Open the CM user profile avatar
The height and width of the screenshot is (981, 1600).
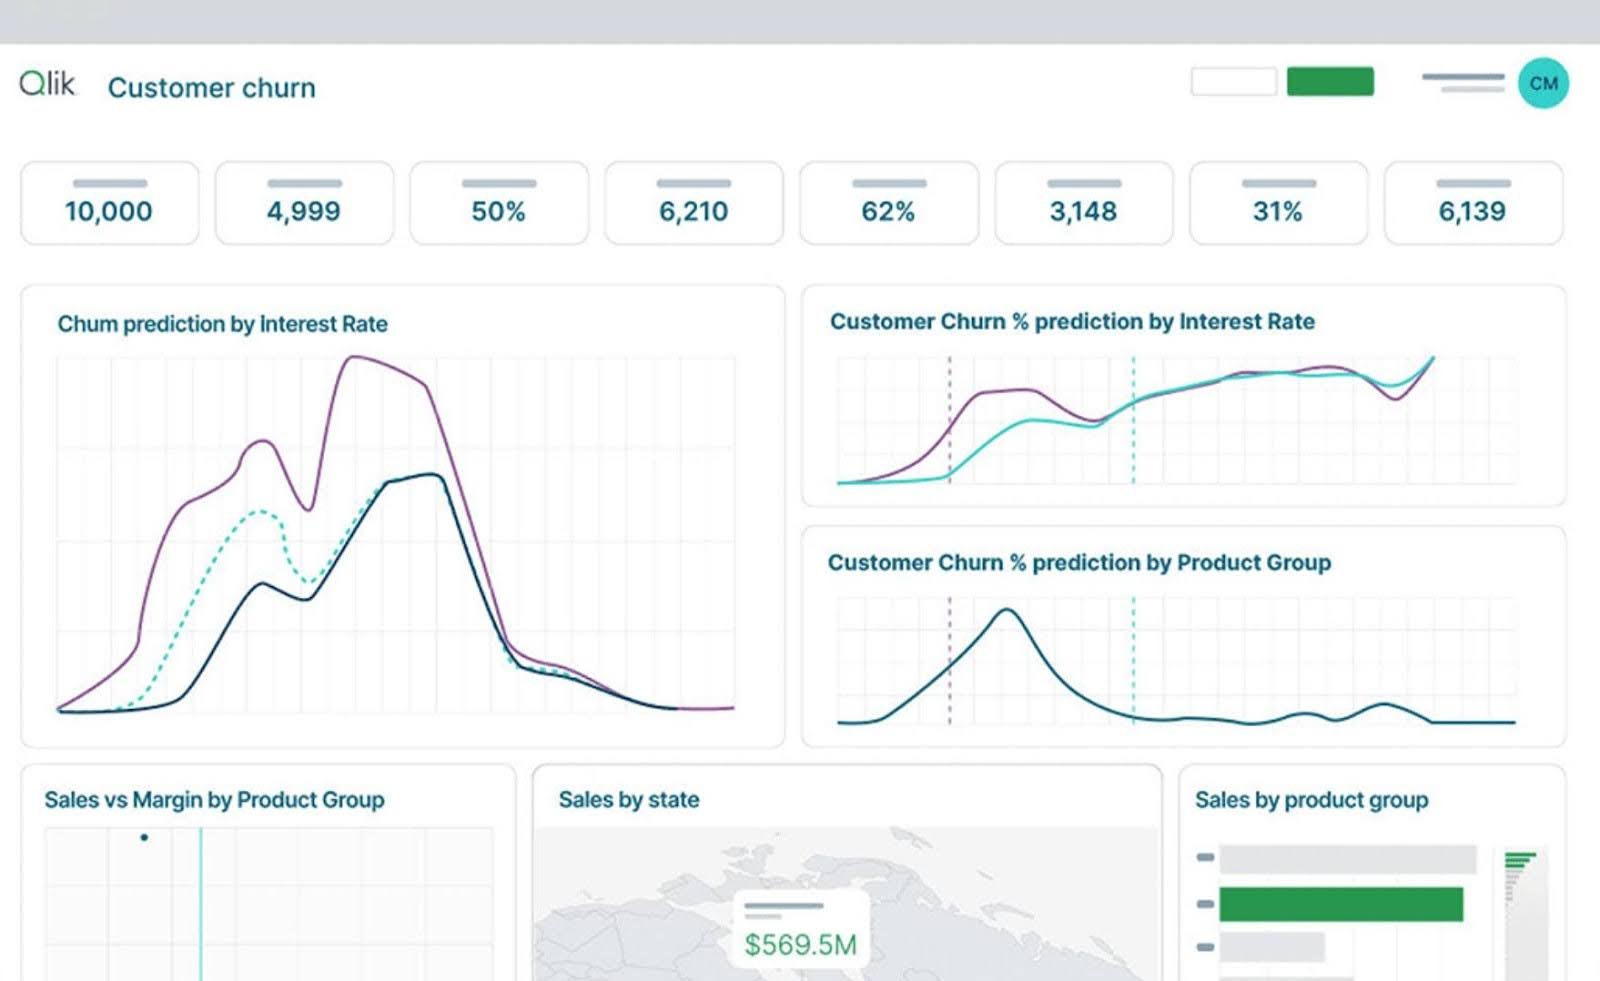[x=1543, y=82]
